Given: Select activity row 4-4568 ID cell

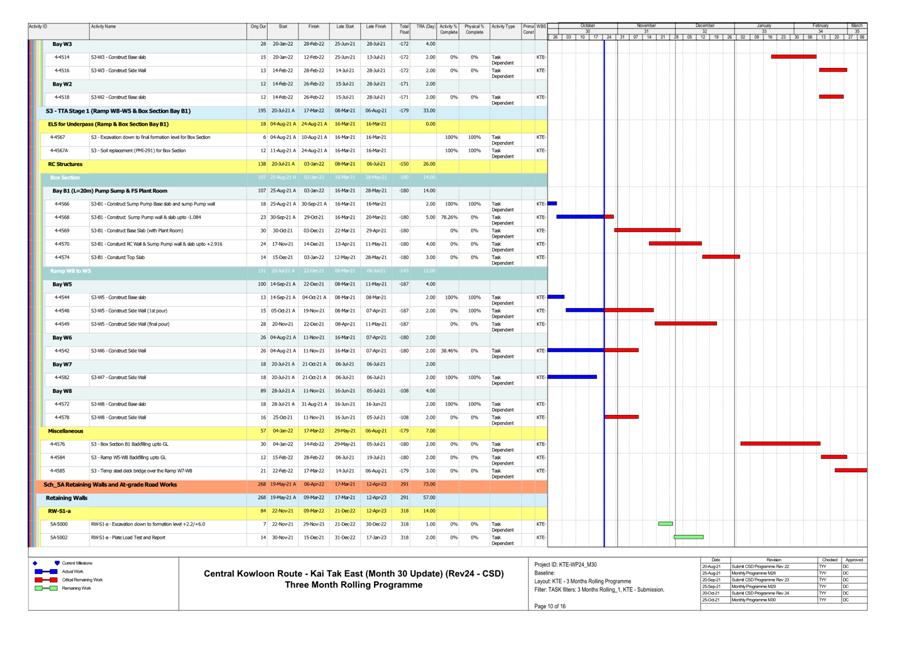Looking at the screenshot, I should [x=62, y=217].
